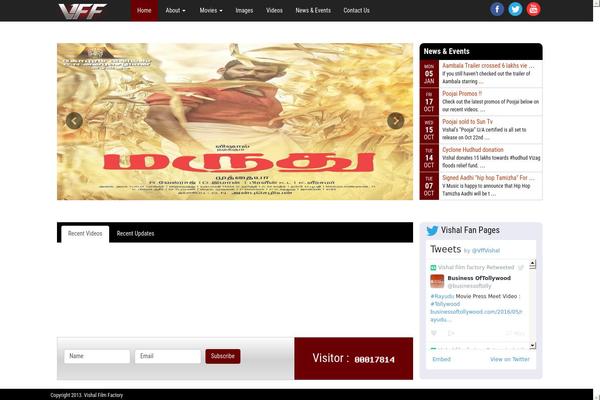Advance to next slide in carousel

396,121
